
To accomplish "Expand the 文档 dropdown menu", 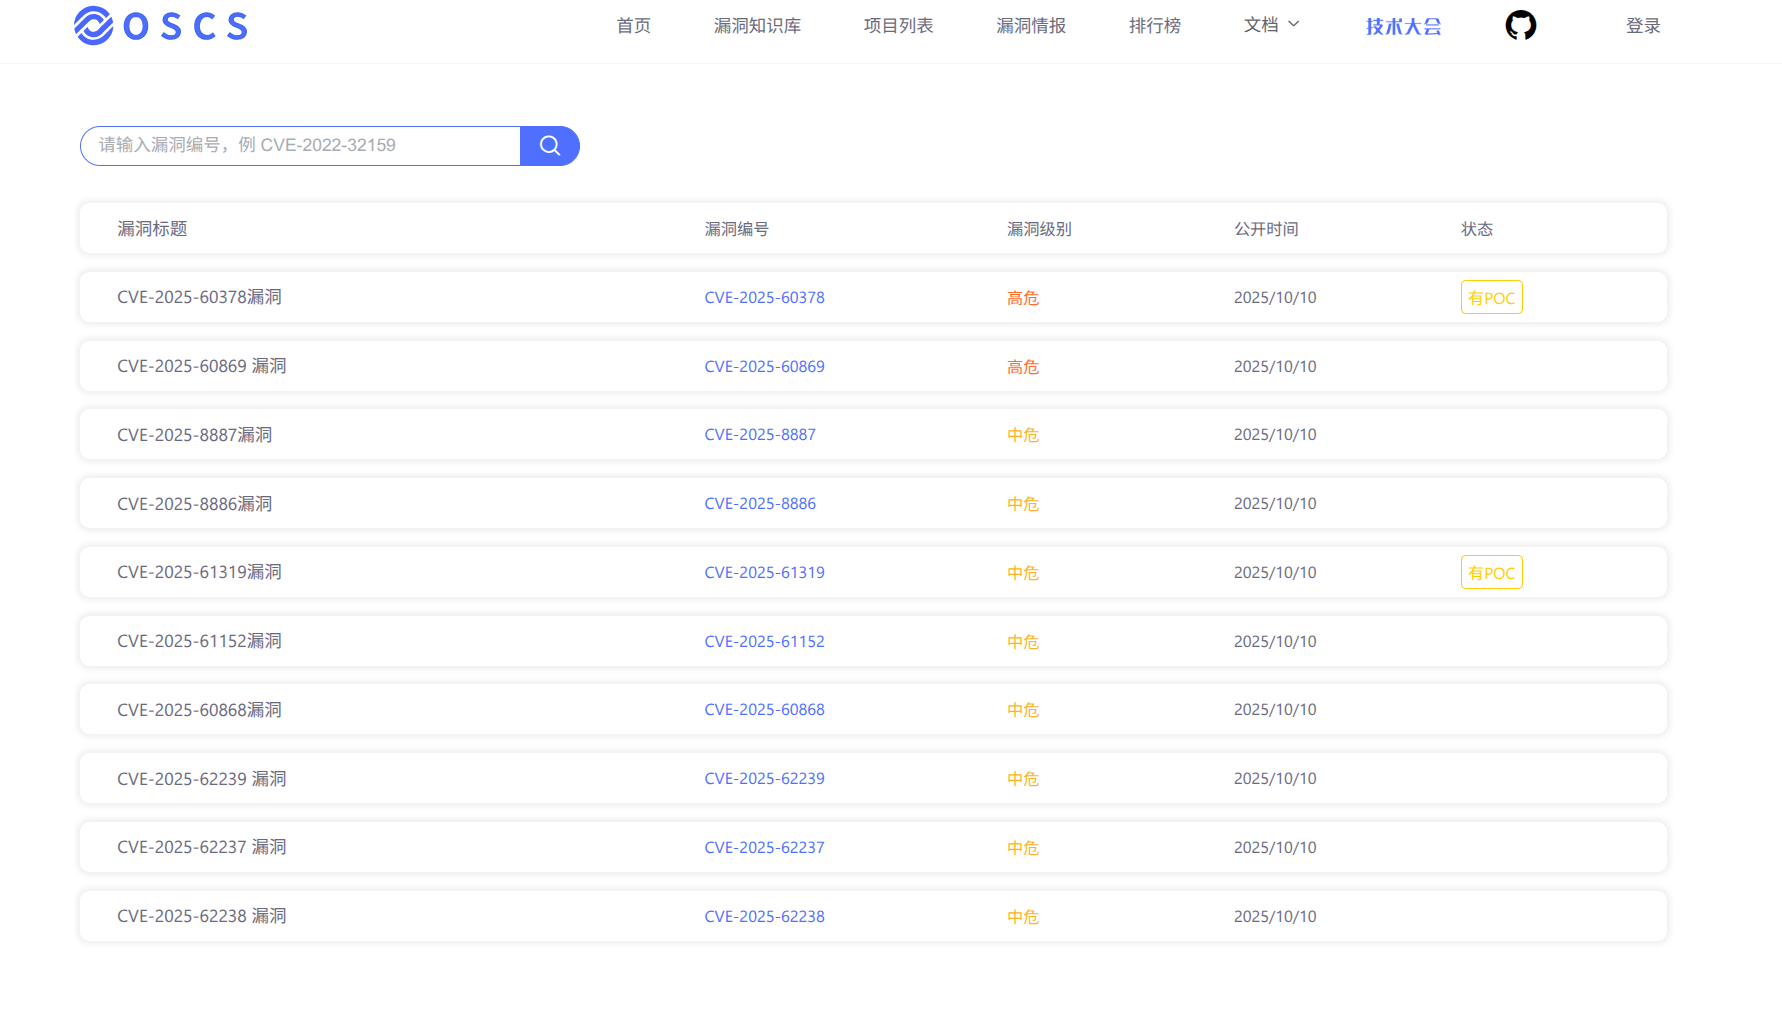I will click(1271, 25).
